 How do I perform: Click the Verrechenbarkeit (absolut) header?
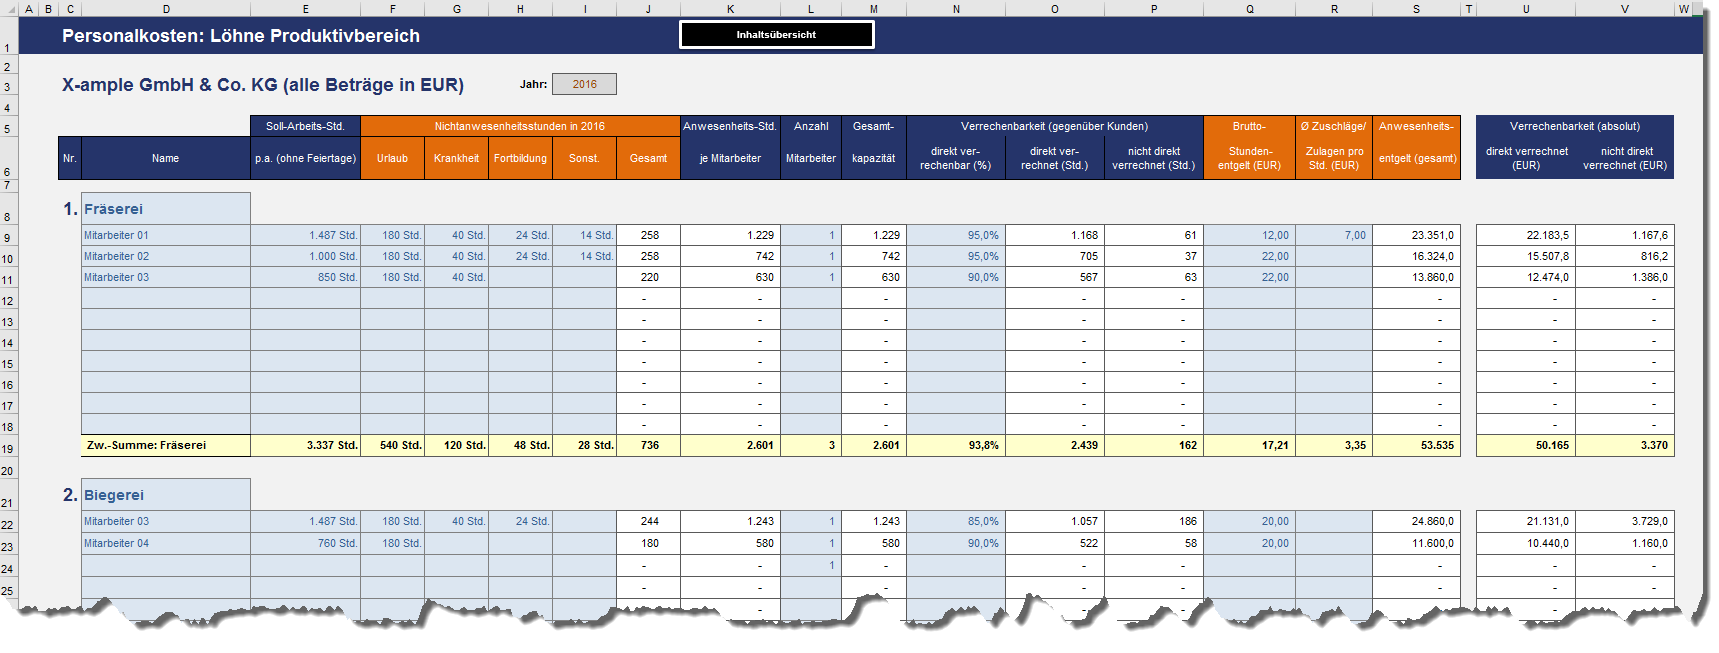pos(1575,126)
